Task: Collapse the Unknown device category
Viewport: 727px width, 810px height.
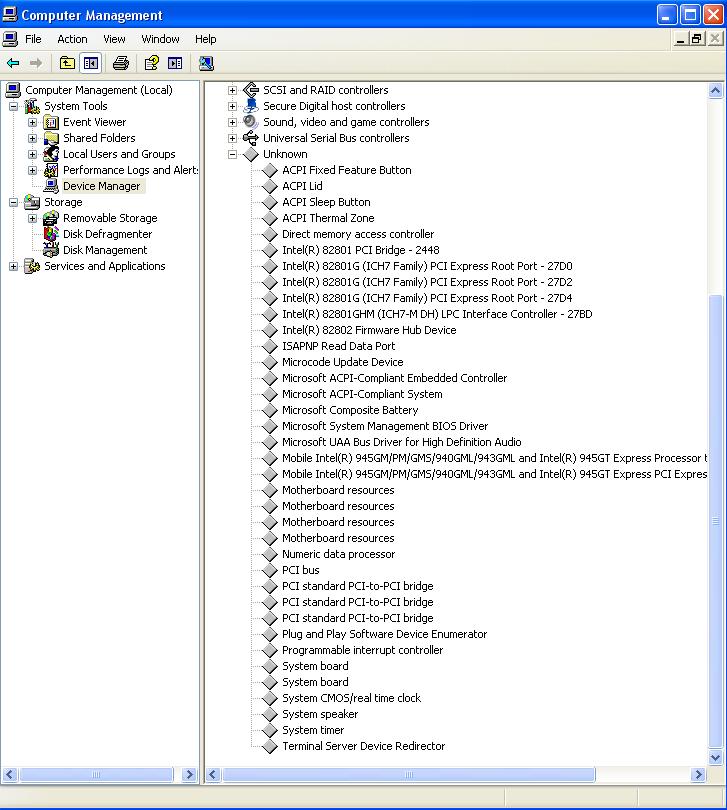Action: tap(233, 154)
